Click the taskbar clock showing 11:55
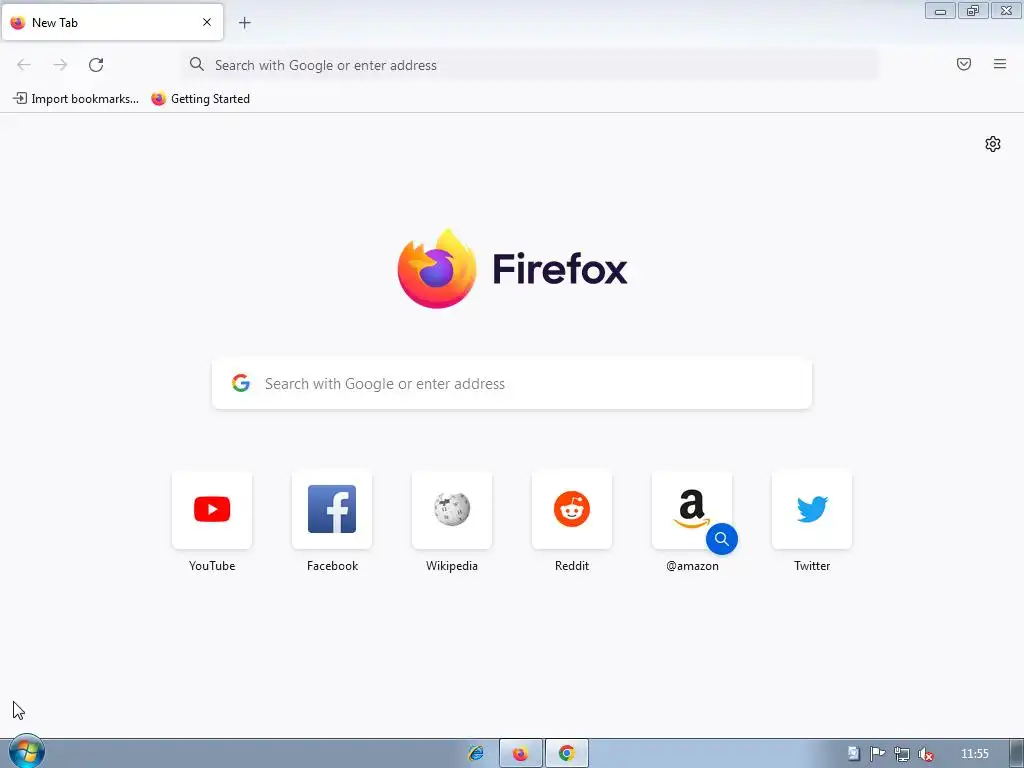The width and height of the screenshot is (1024, 768). click(974, 754)
